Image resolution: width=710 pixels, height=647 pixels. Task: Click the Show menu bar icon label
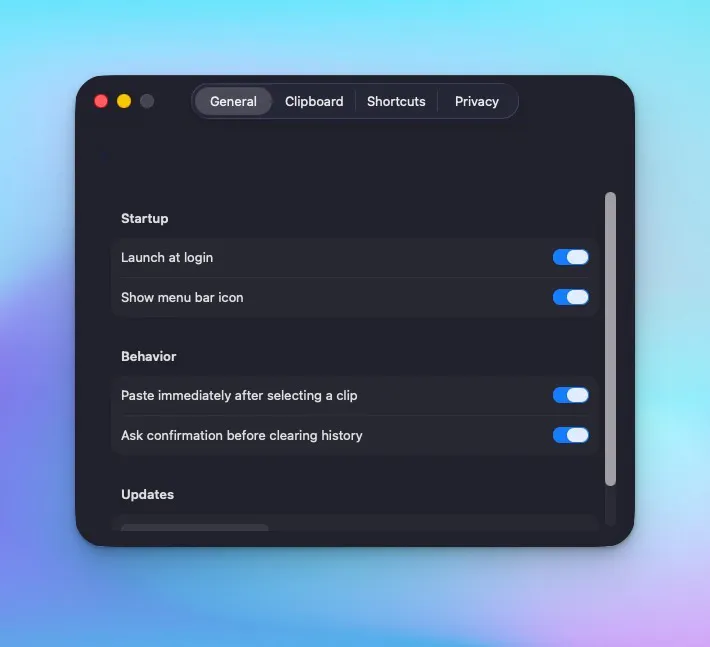(x=182, y=297)
